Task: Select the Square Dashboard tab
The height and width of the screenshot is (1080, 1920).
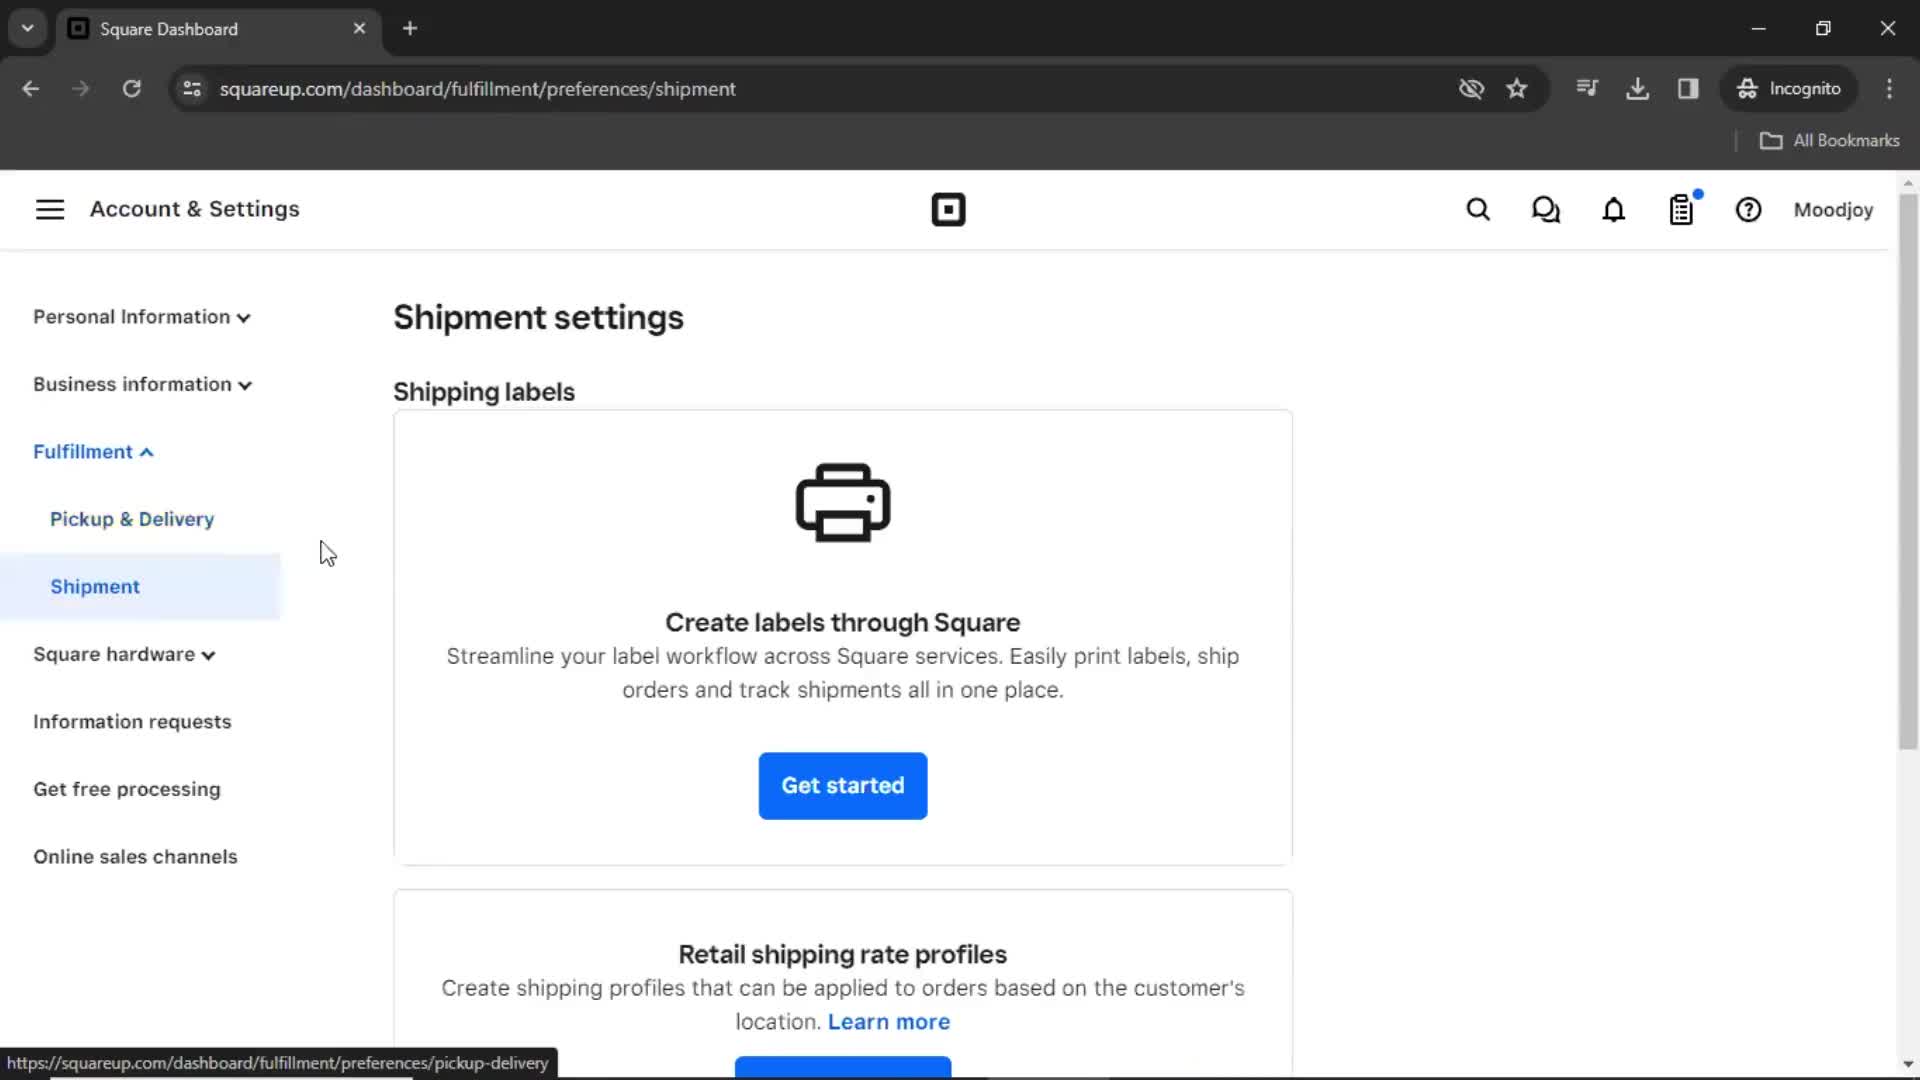Action: (218, 29)
